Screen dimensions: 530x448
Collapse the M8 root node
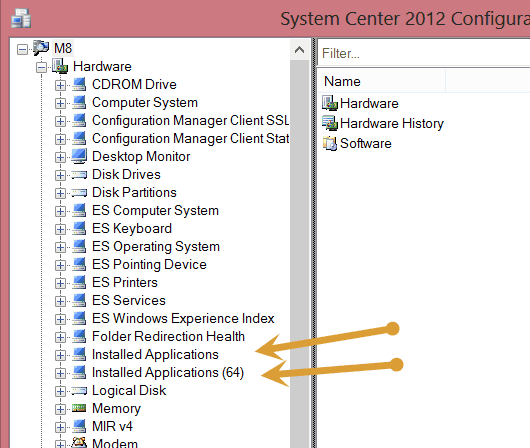[x=22, y=49]
